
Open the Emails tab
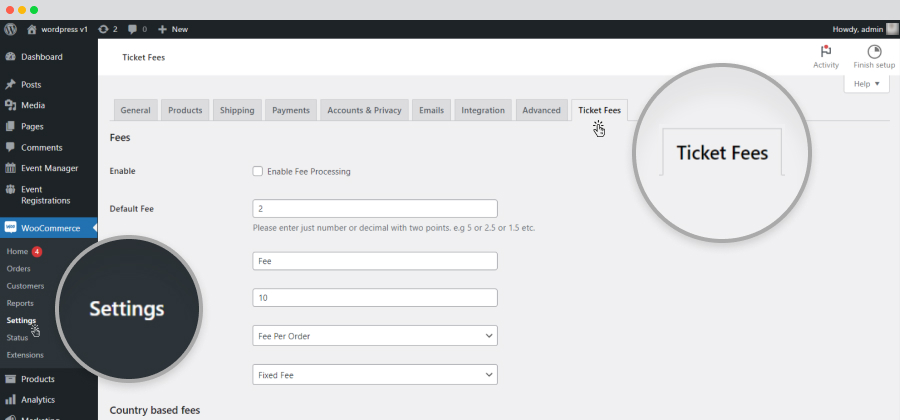(x=431, y=110)
